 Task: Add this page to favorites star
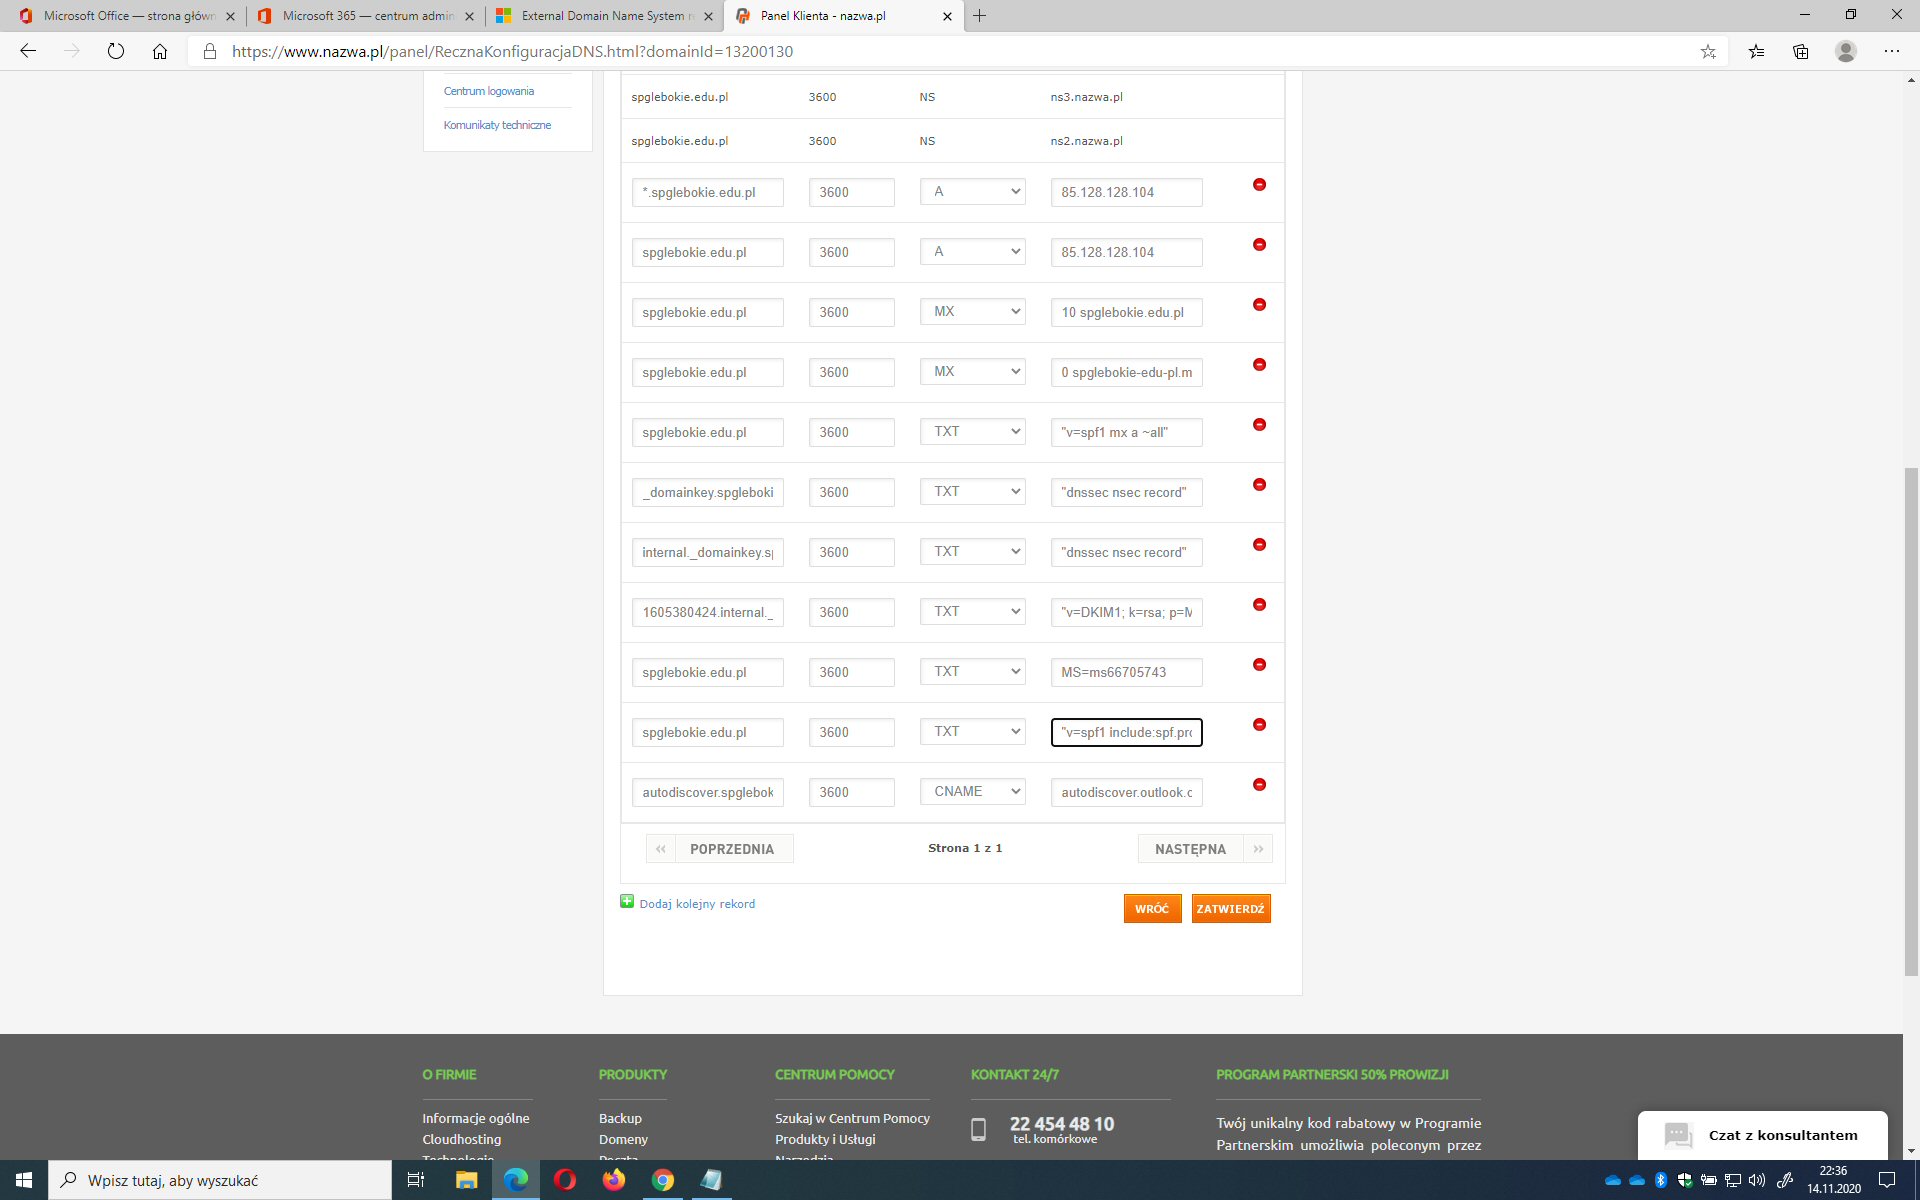pyautogui.click(x=1708, y=51)
